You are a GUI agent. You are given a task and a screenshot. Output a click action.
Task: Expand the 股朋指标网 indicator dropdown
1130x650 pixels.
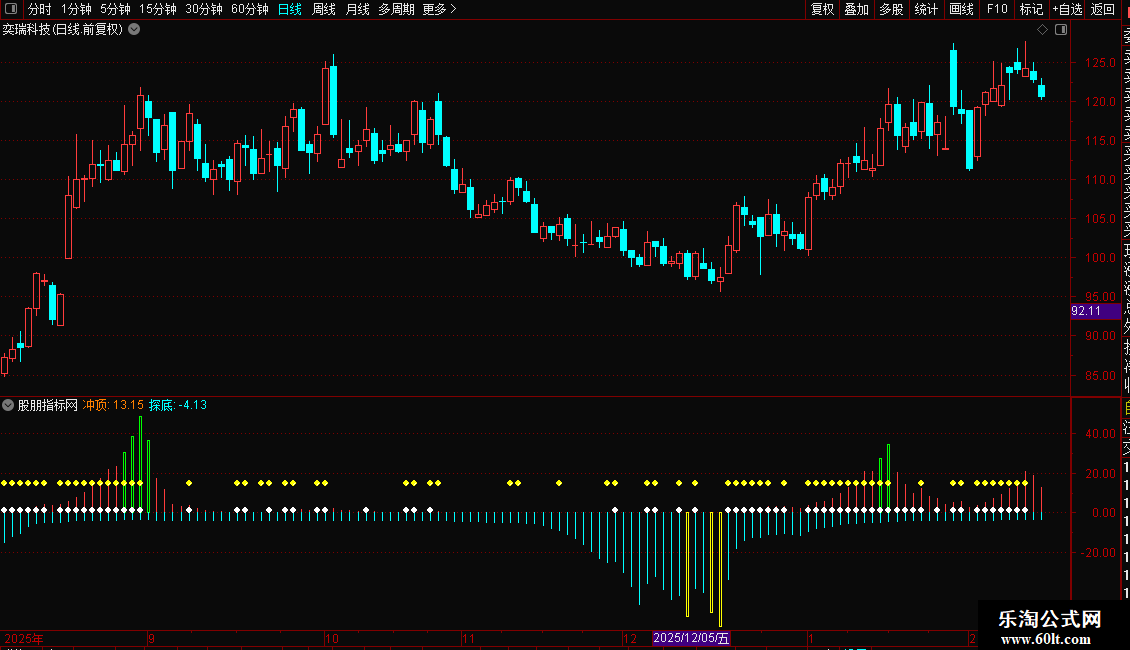[x=8, y=405]
